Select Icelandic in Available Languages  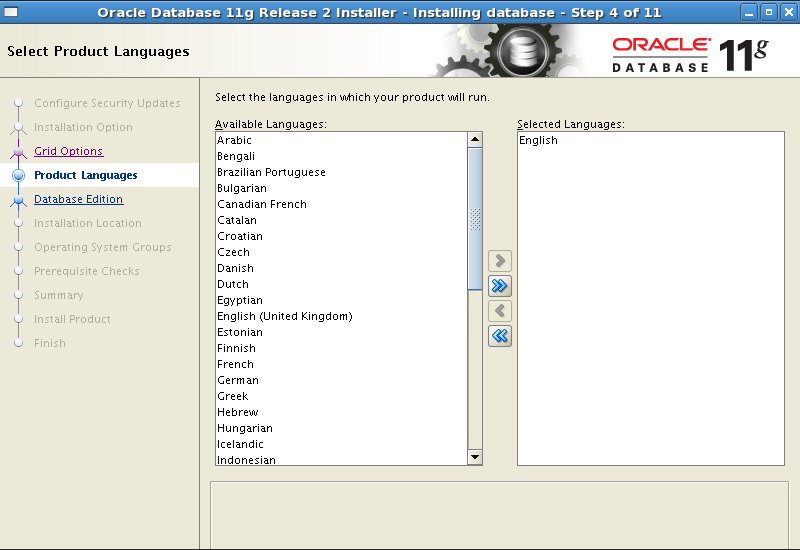(341, 444)
